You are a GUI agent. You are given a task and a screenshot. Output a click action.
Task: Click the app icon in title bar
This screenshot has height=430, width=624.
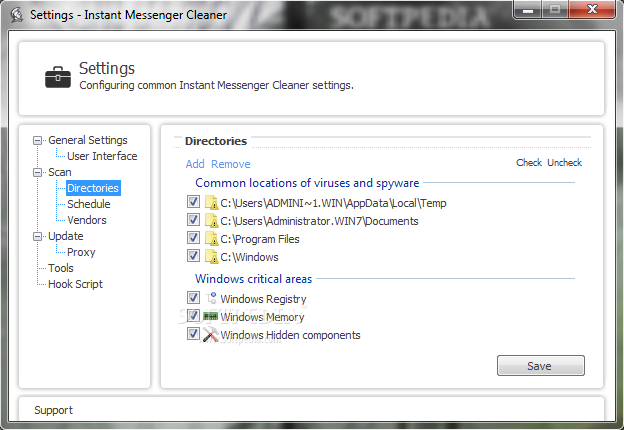coord(17,15)
